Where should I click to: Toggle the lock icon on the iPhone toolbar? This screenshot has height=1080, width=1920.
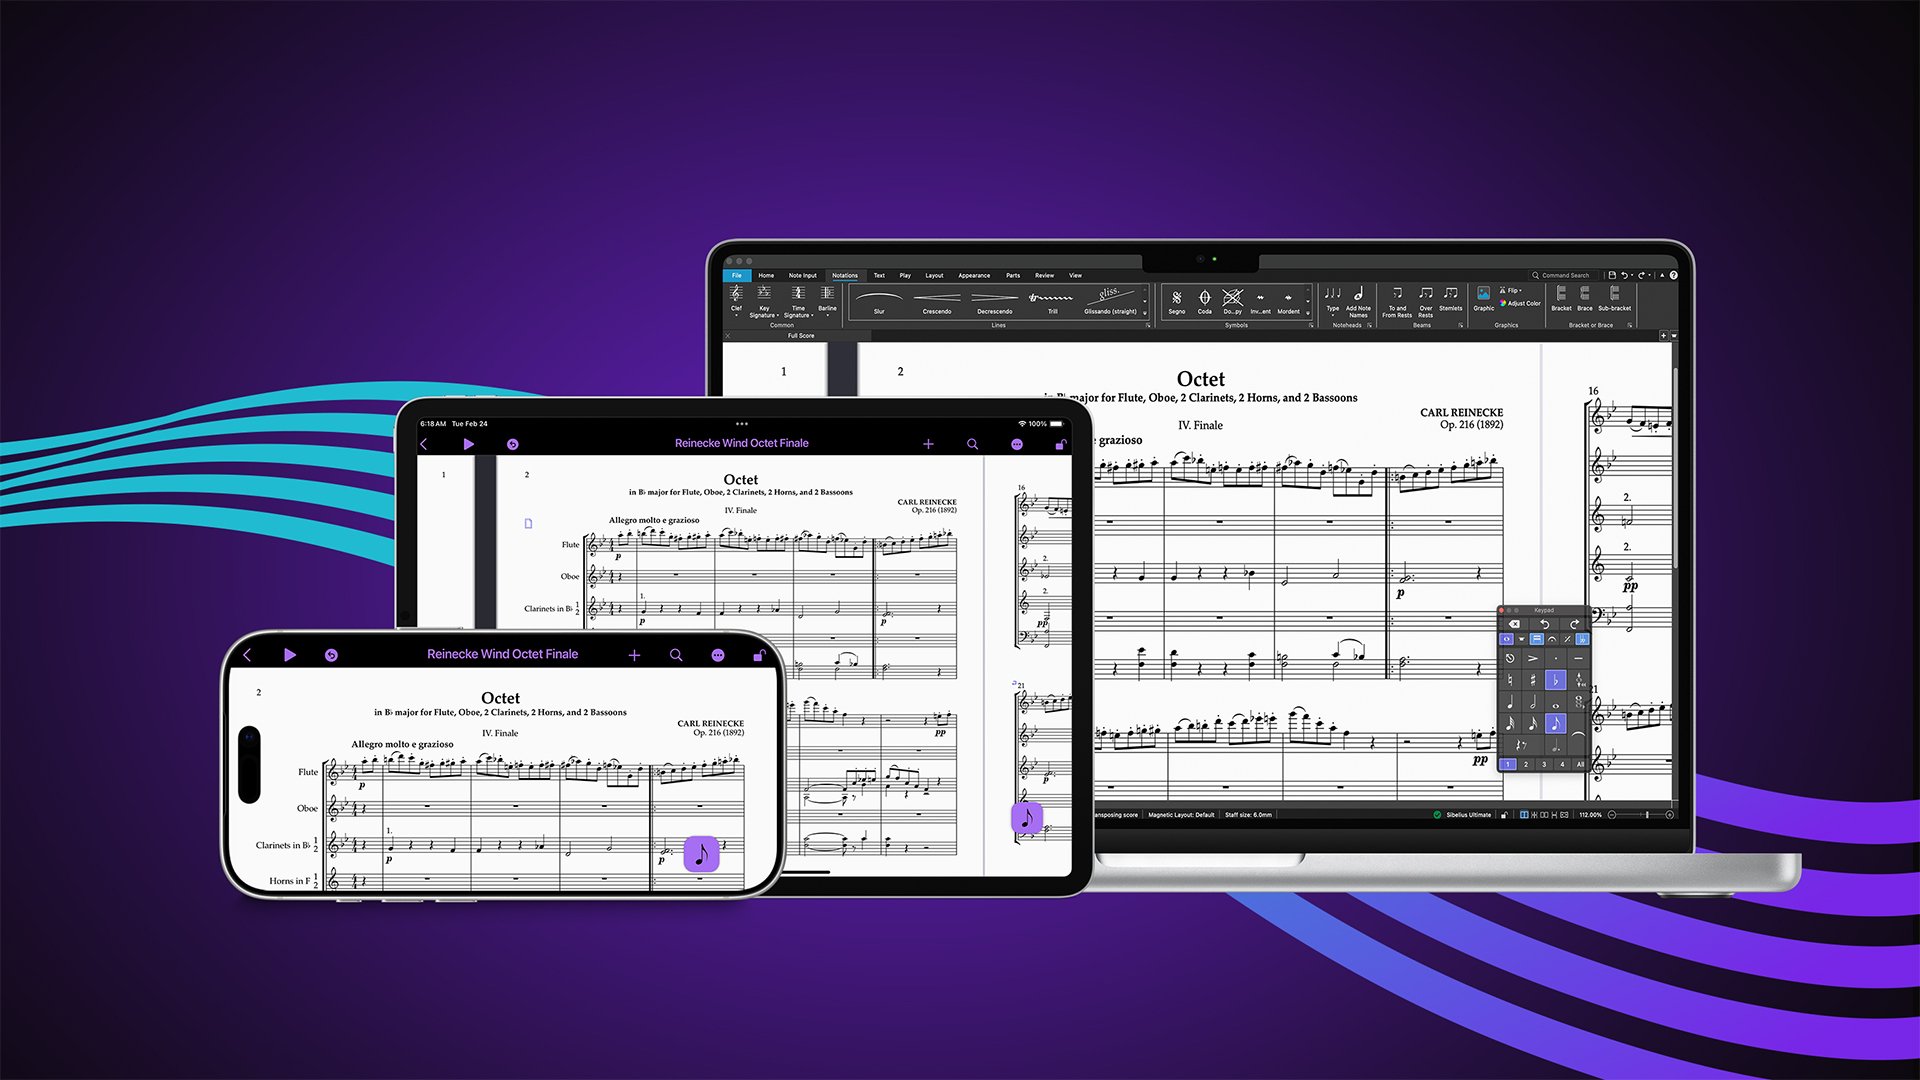tap(759, 655)
